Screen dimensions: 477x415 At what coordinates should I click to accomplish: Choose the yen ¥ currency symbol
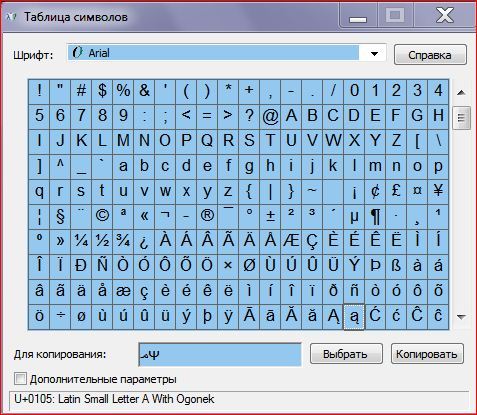[x=438, y=191]
